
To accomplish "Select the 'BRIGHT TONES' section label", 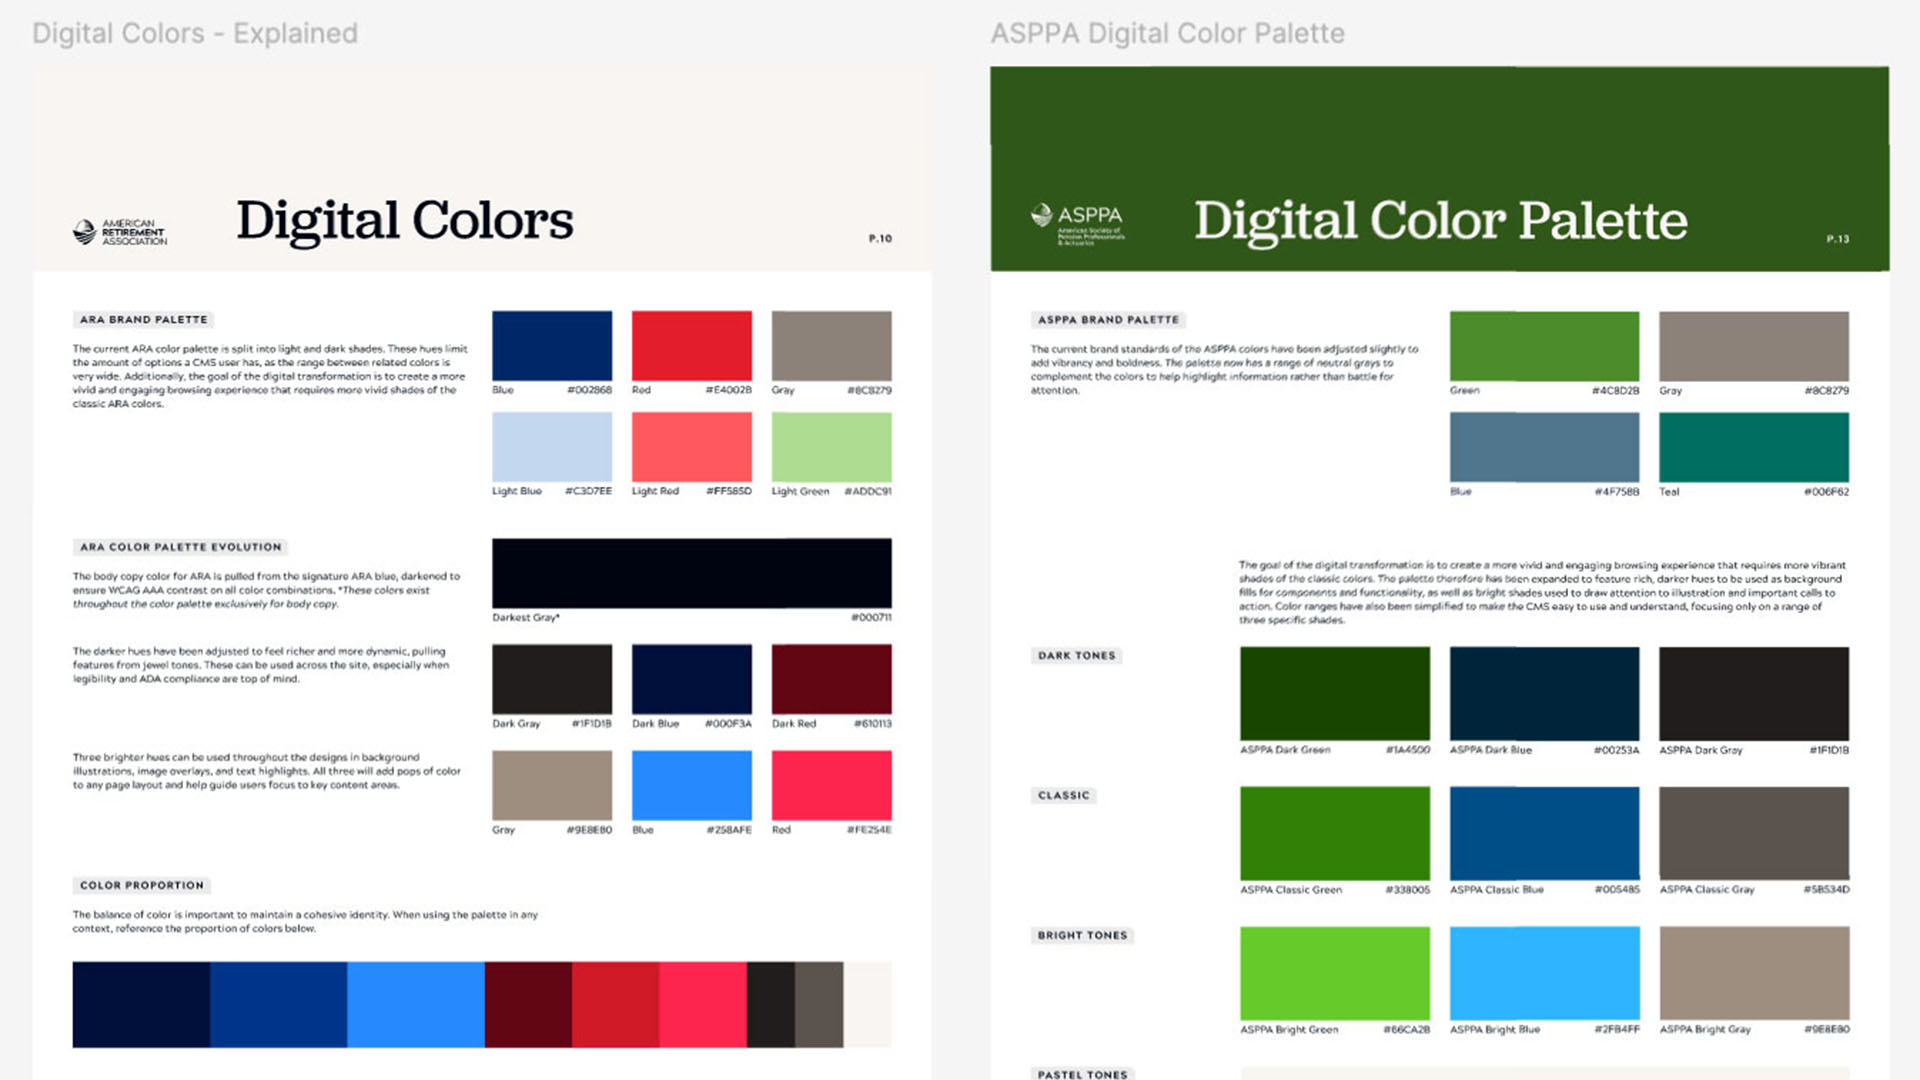I will point(1082,936).
